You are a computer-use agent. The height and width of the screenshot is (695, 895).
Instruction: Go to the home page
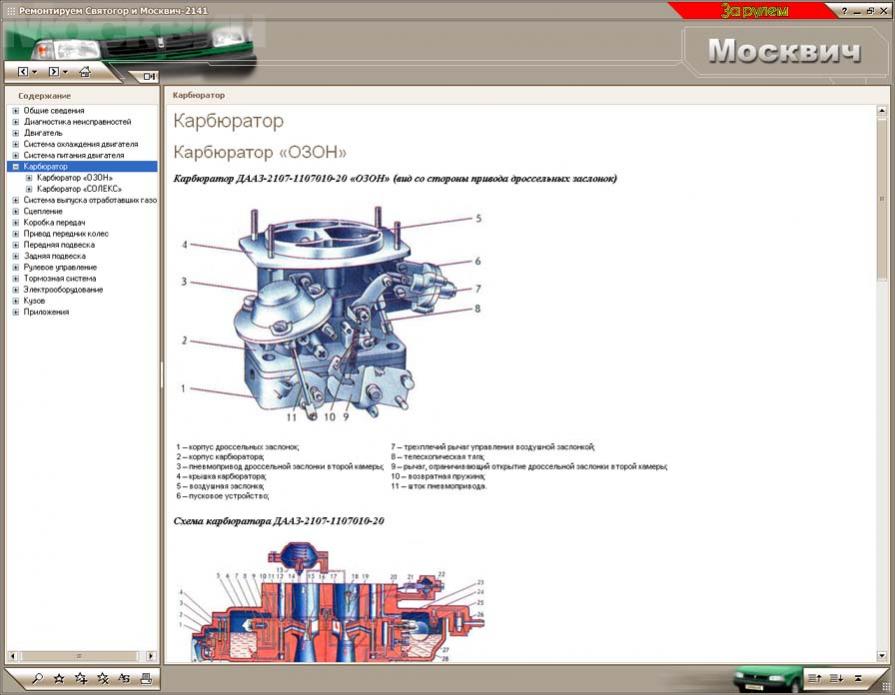pyautogui.click(x=85, y=72)
